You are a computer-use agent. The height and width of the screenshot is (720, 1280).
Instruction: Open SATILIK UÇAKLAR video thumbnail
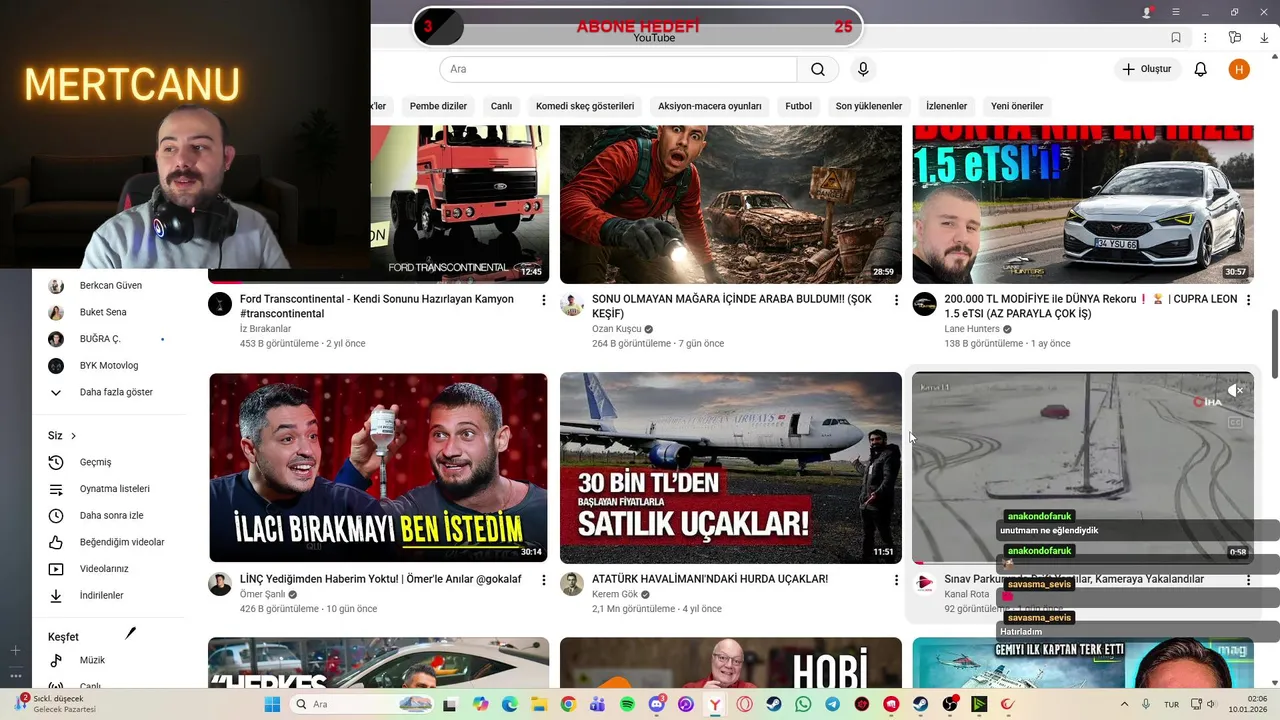[731, 468]
